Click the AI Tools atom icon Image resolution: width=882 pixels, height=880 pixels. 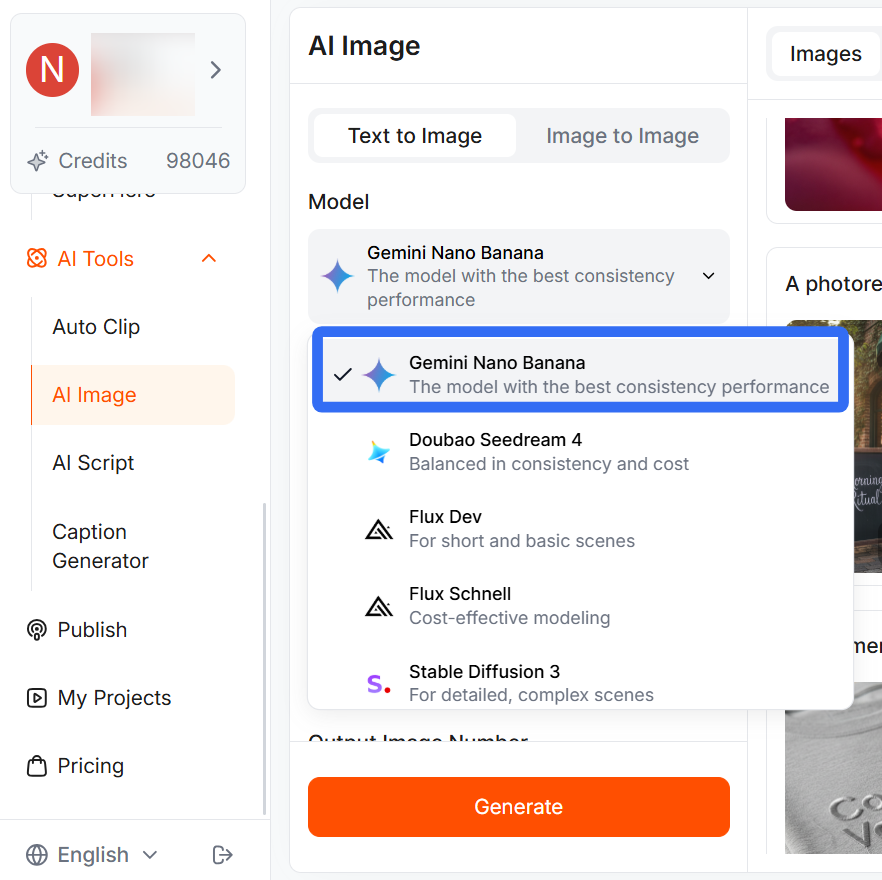point(37,258)
